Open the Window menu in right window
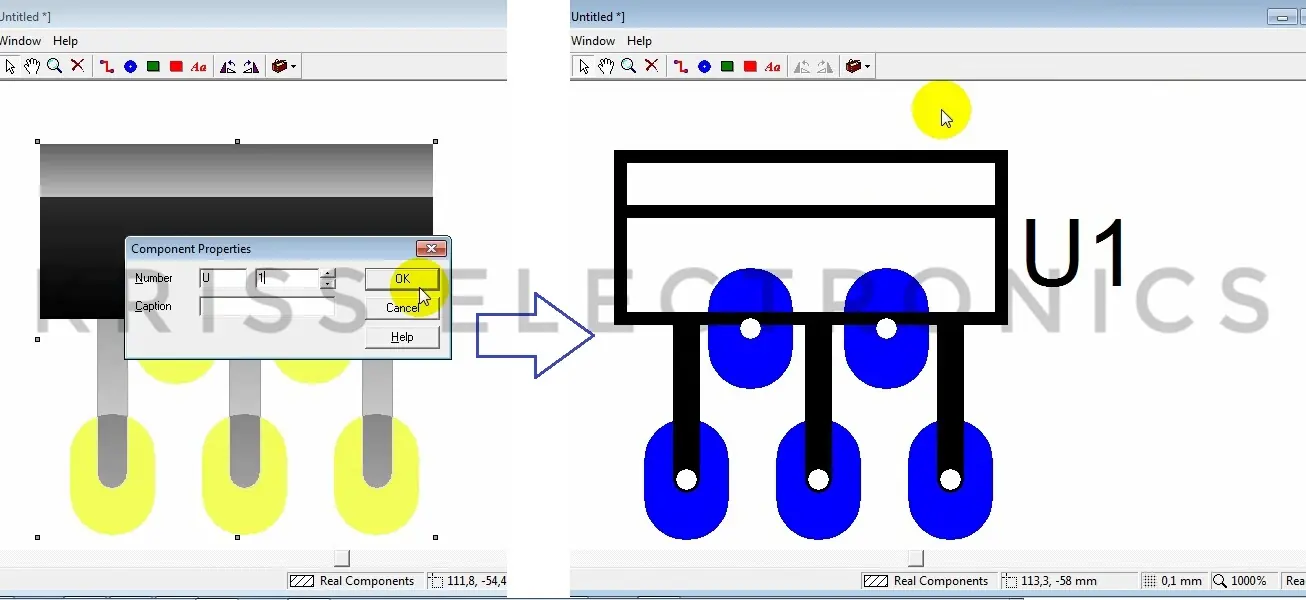1306x600 pixels. (x=593, y=41)
